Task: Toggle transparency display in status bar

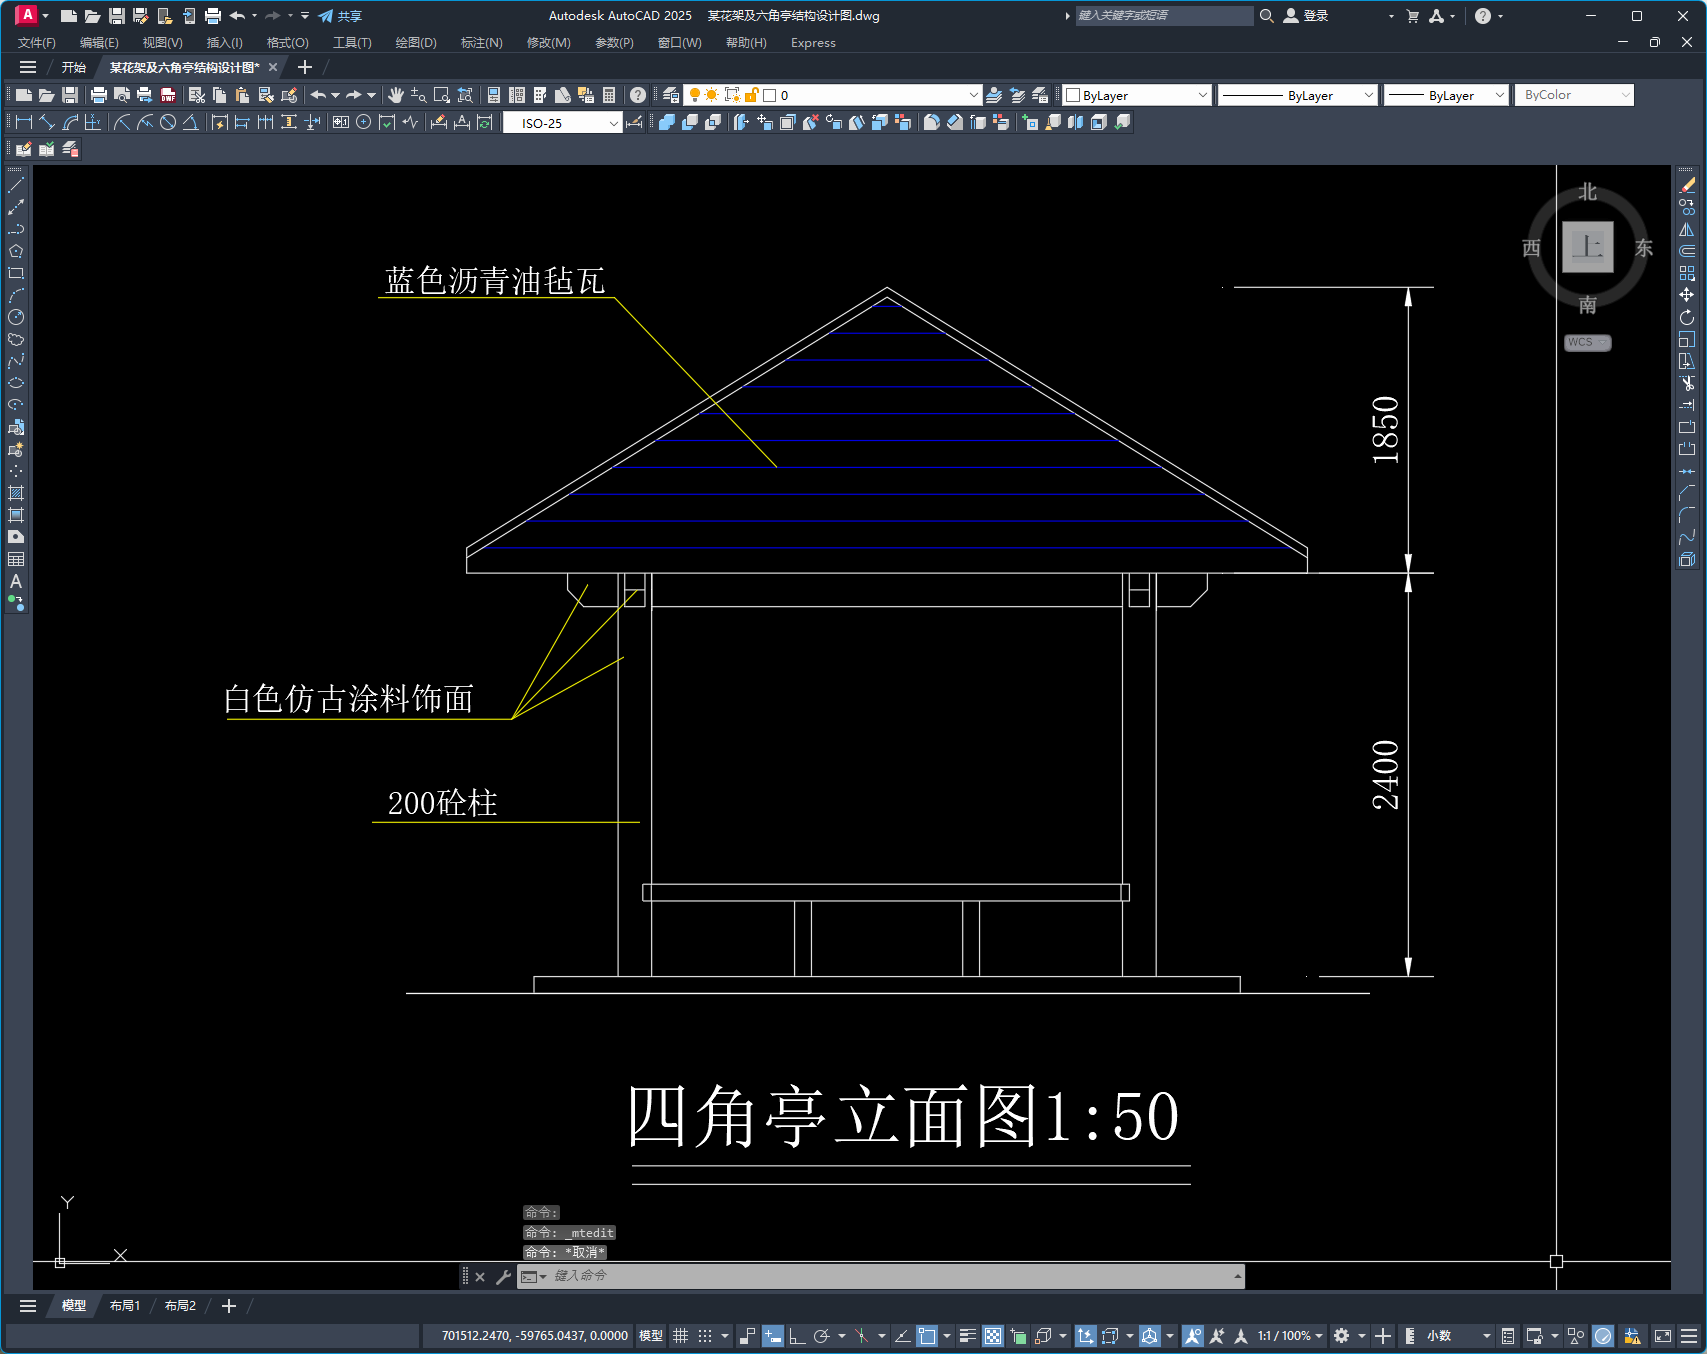Action: click(x=993, y=1336)
